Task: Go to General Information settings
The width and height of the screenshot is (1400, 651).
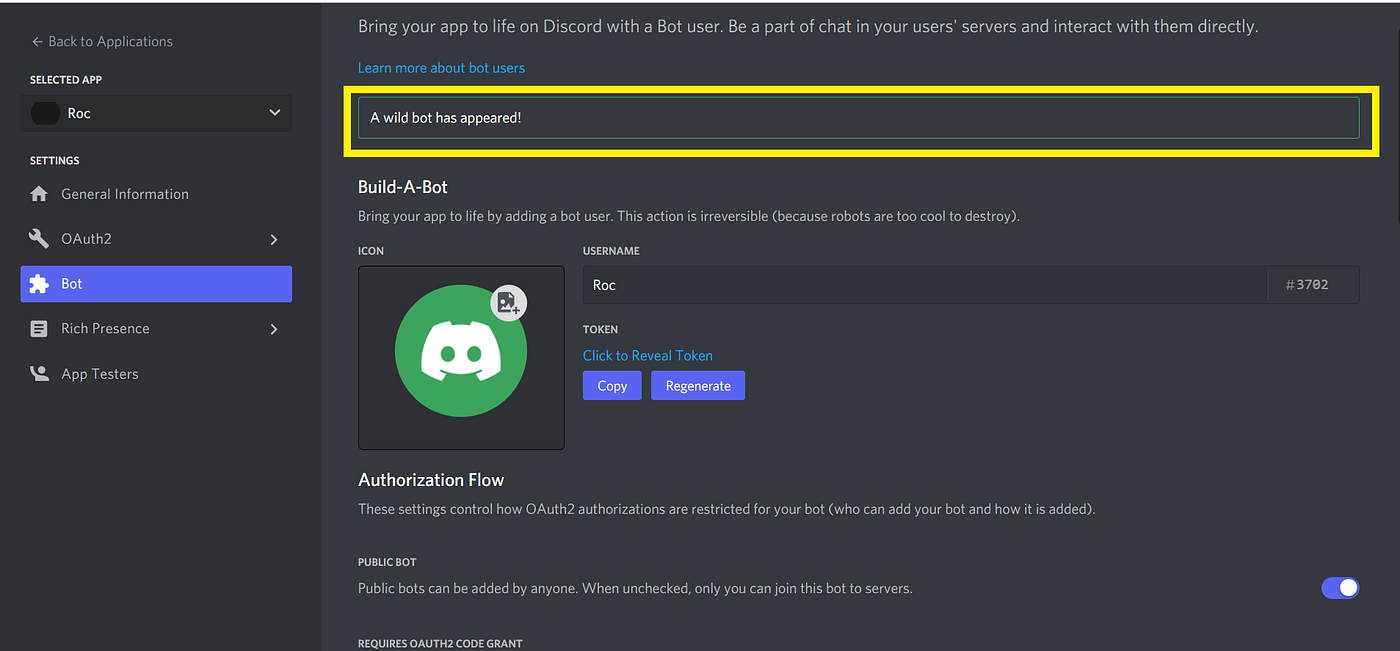Action: [125, 193]
